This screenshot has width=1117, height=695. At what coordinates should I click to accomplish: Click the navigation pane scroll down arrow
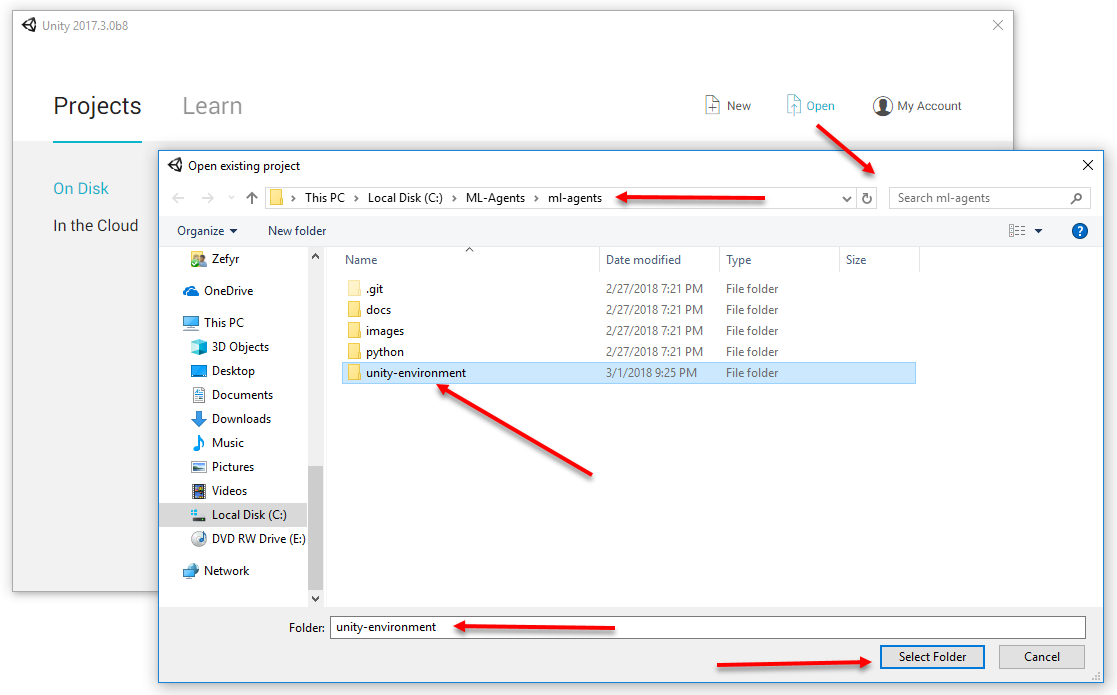pyautogui.click(x=316, y=598)
